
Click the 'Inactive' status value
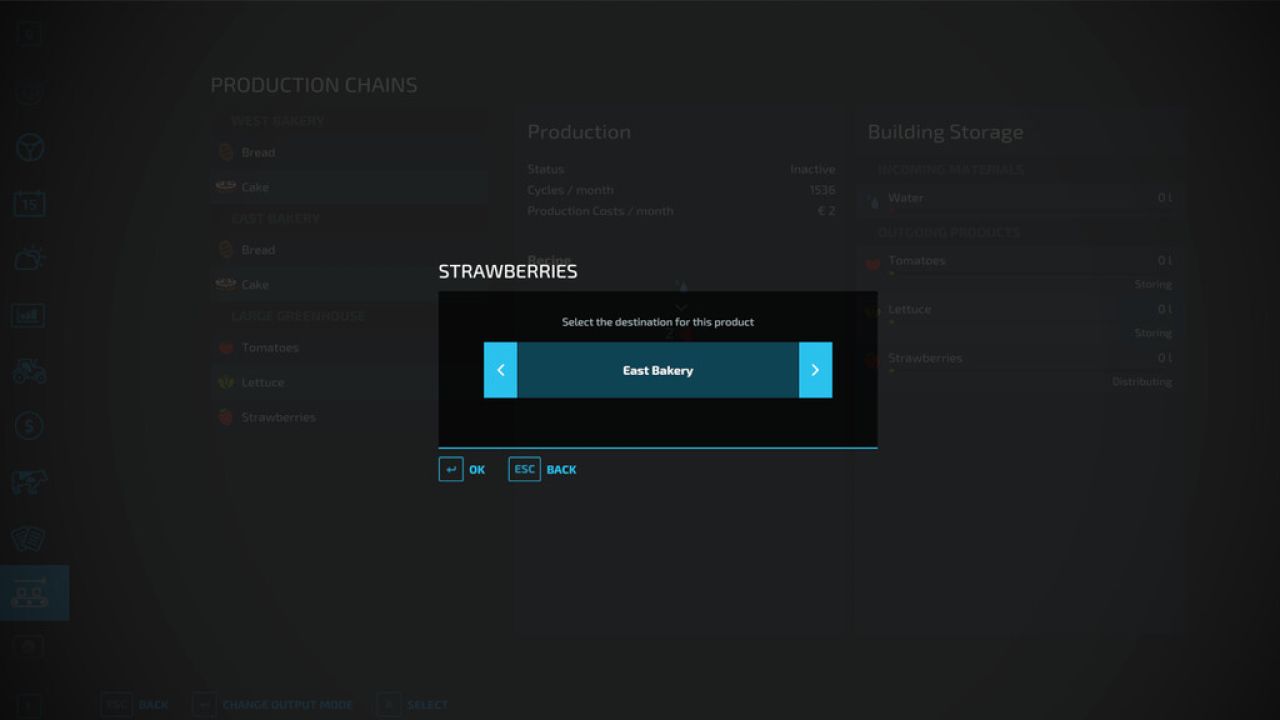click(812, 169)
